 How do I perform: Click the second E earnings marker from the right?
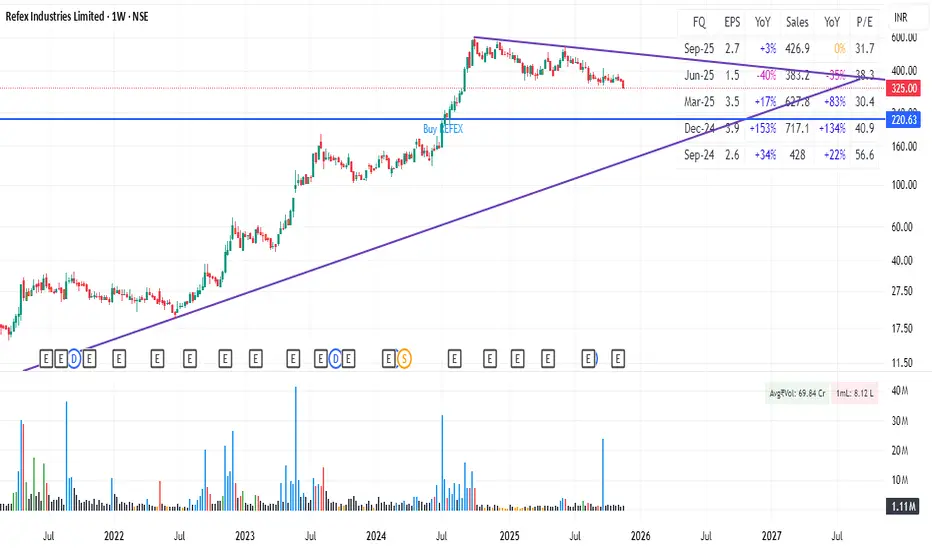click(x=588, y=359)
